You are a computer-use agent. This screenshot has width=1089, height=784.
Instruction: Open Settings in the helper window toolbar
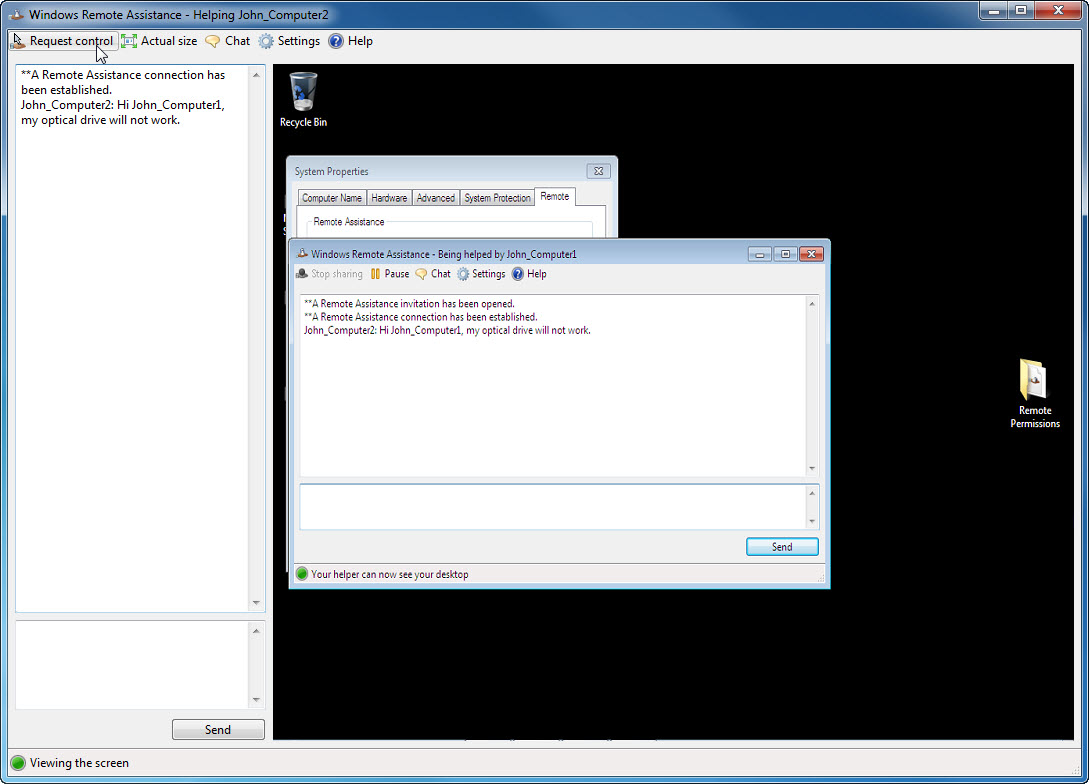289,41
